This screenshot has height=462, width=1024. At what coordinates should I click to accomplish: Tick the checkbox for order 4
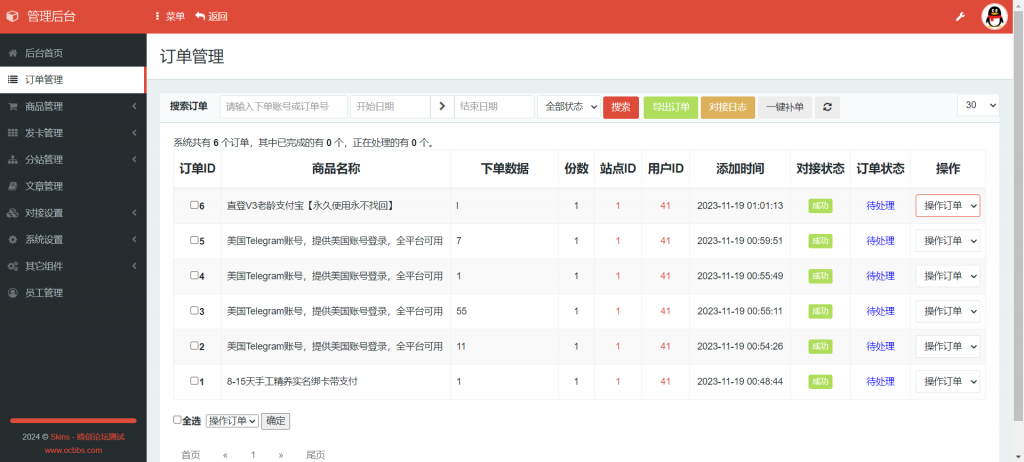point(194,276)
